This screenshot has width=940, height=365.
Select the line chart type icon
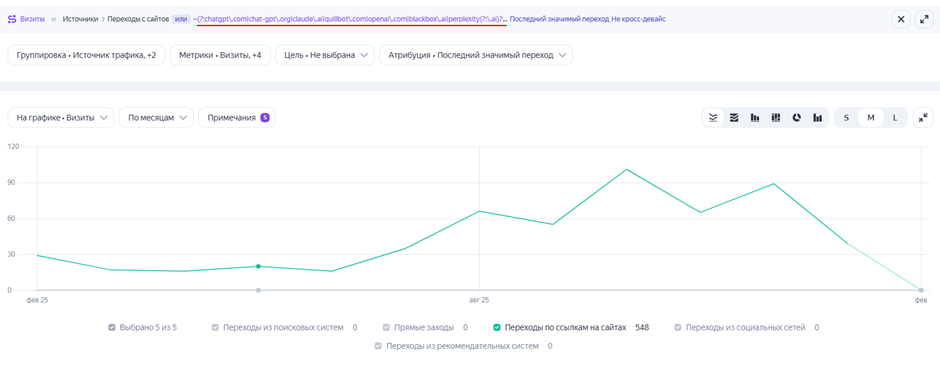coord(713,118)
